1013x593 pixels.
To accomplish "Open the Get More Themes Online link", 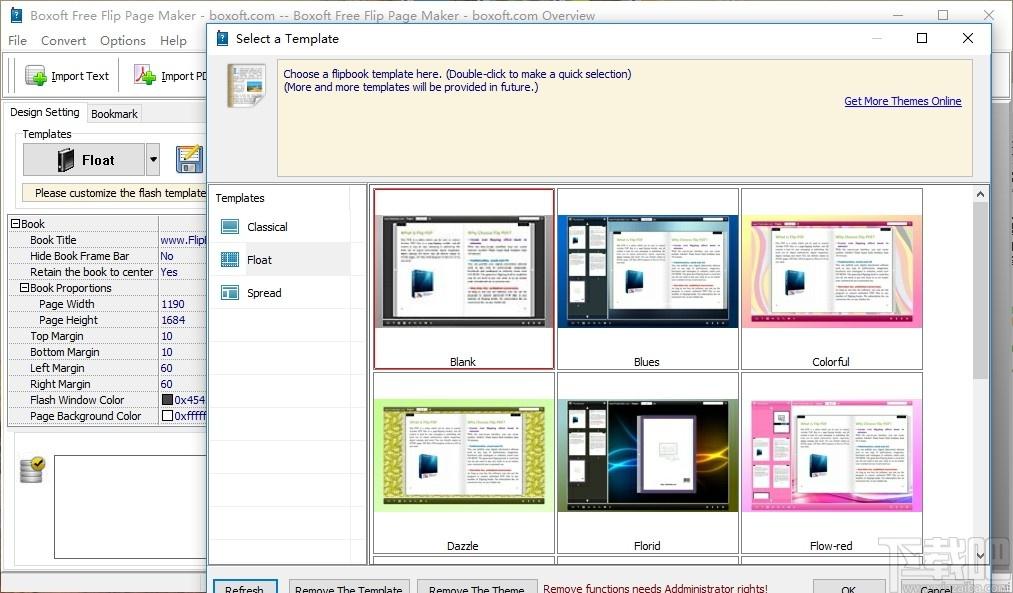I will point(903,101).
